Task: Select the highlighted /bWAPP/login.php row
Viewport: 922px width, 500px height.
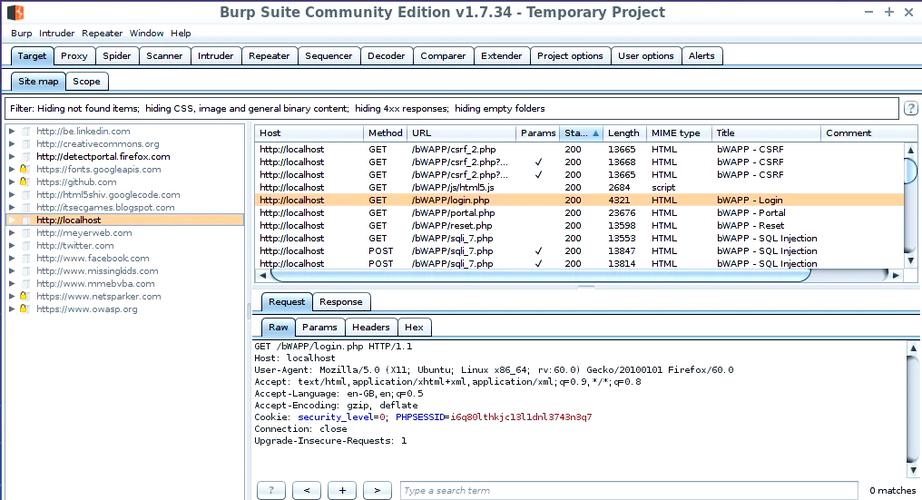Action: pyautogui.click(x=579, y=200)
